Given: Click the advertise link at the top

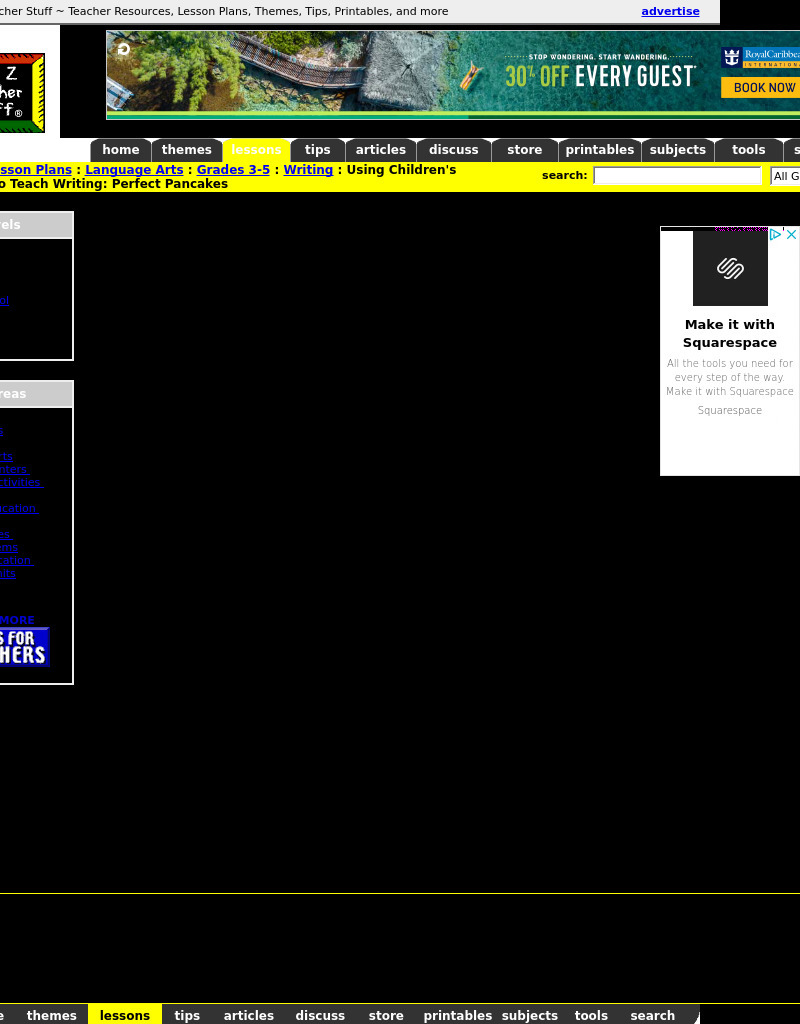Looking at the screenshot, I should pyautogui.click(x=670, y=11).
